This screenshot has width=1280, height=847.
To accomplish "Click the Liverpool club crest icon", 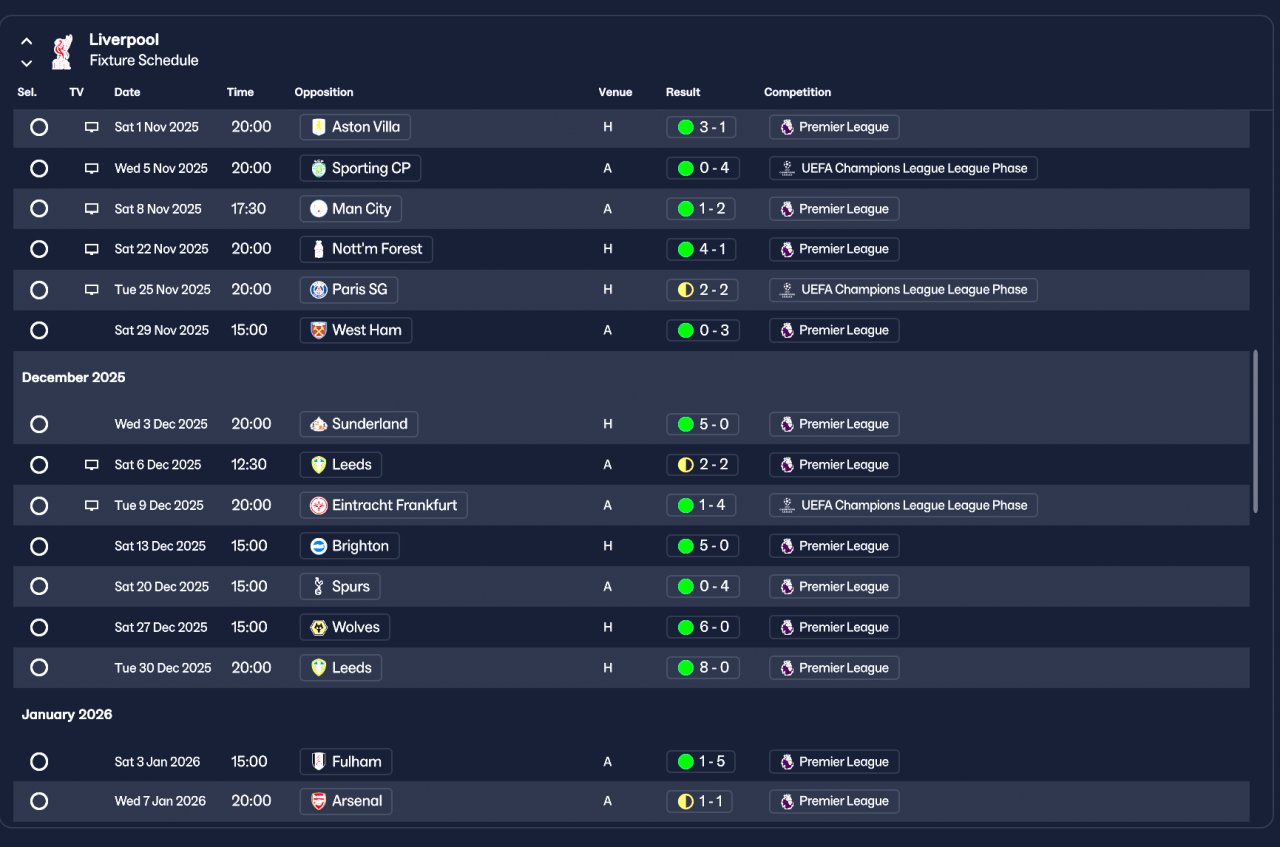I will coord(62,51).
